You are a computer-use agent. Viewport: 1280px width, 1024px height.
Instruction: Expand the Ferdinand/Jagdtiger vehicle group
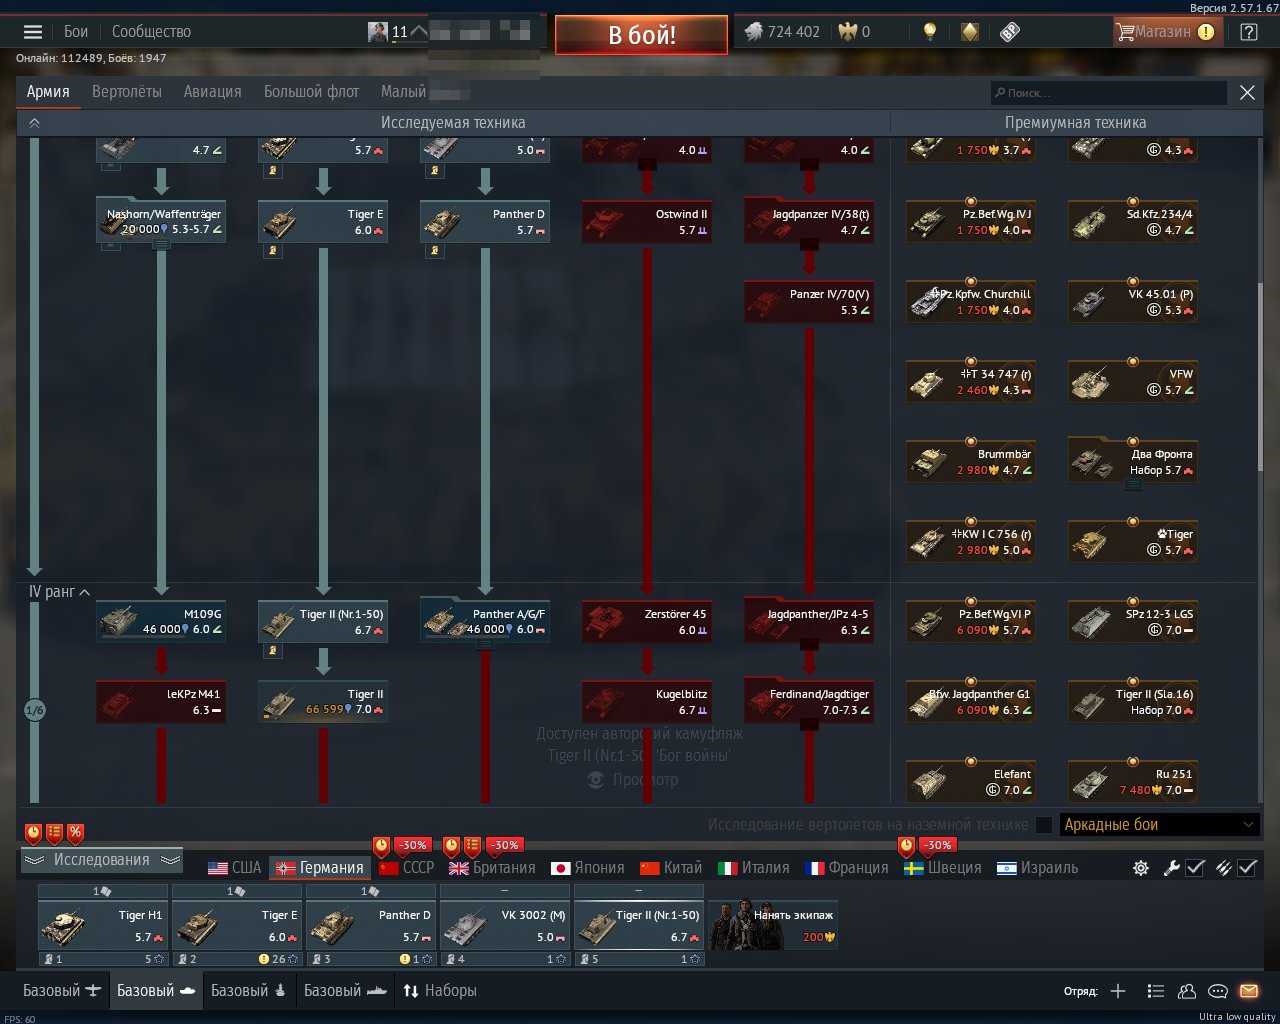[809, 724]
